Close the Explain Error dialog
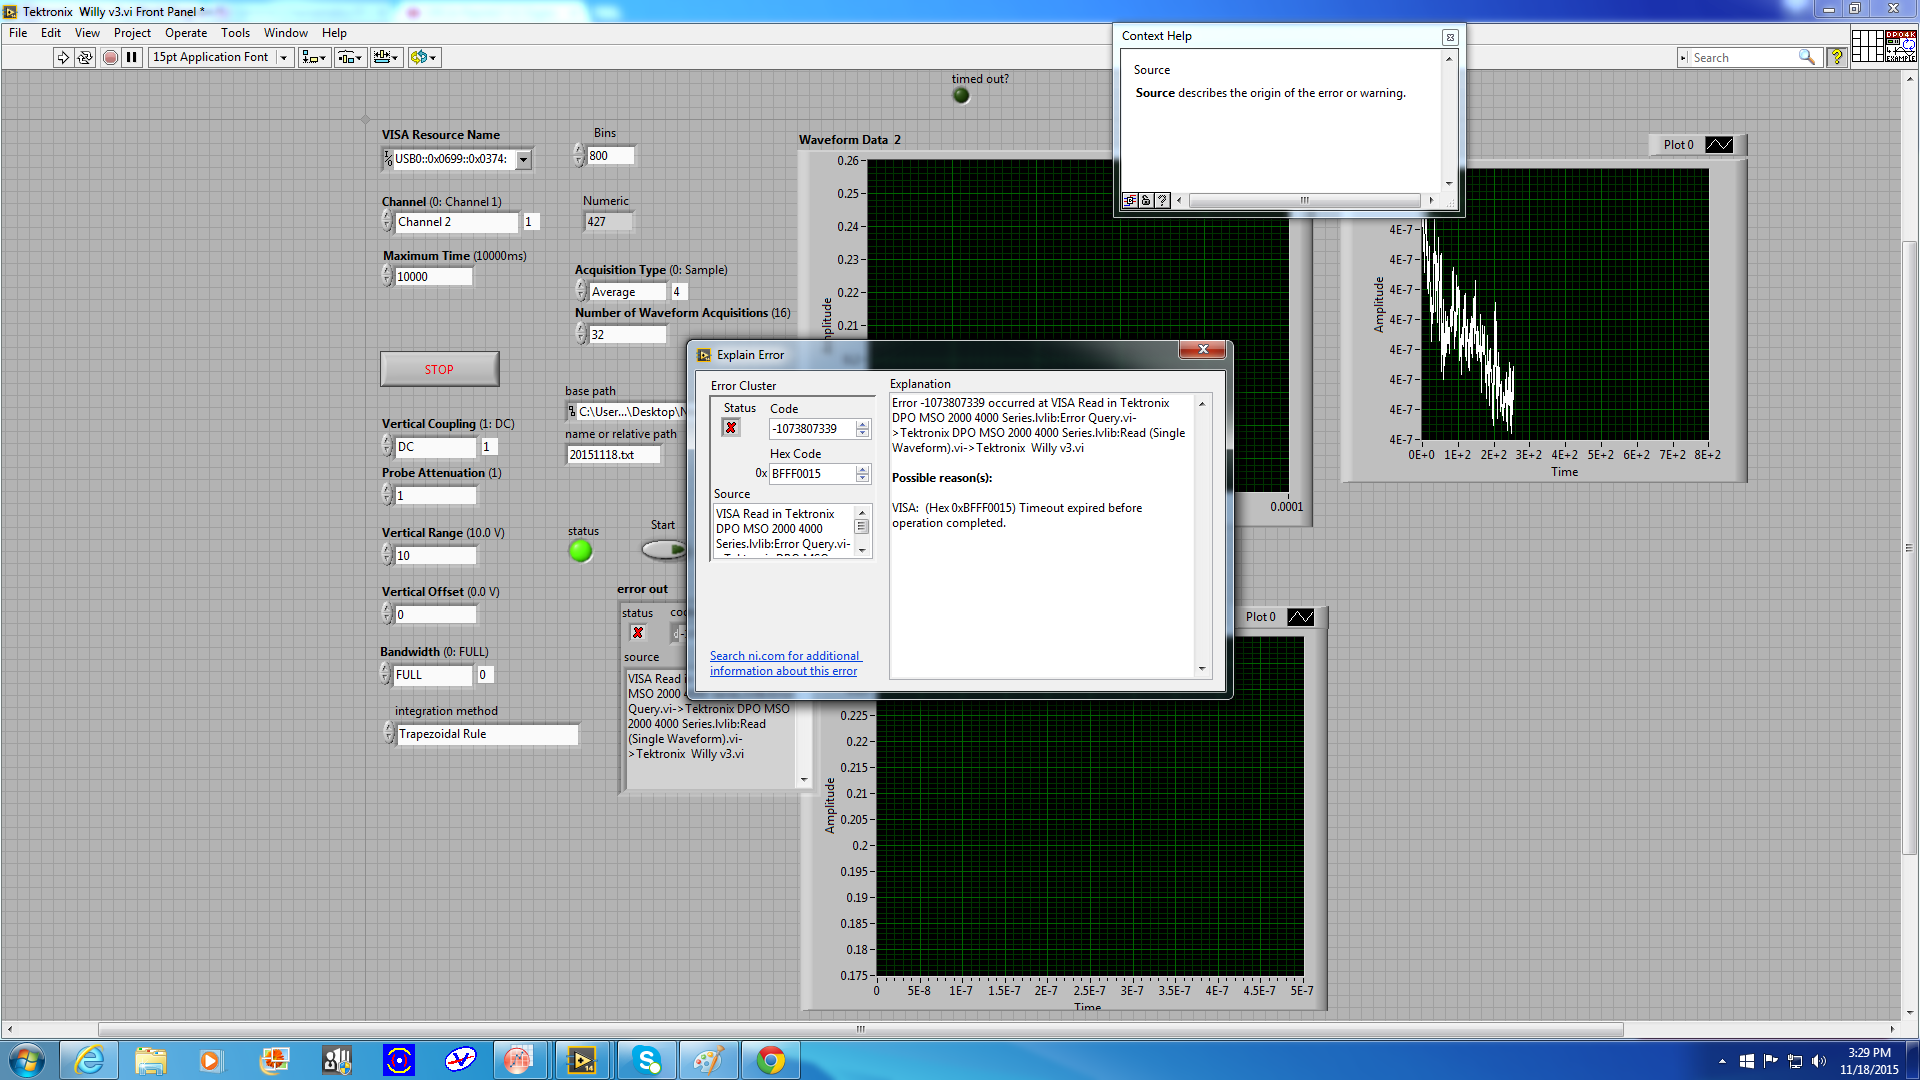Screen dimensions: 1920x1080 pyautogui.click(x=1203, y=349)
